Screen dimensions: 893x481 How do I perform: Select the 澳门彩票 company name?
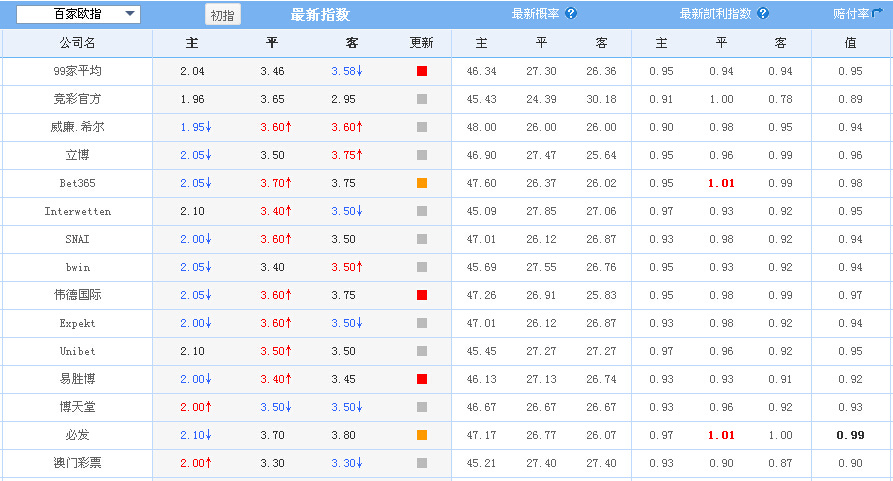(77, 463)
